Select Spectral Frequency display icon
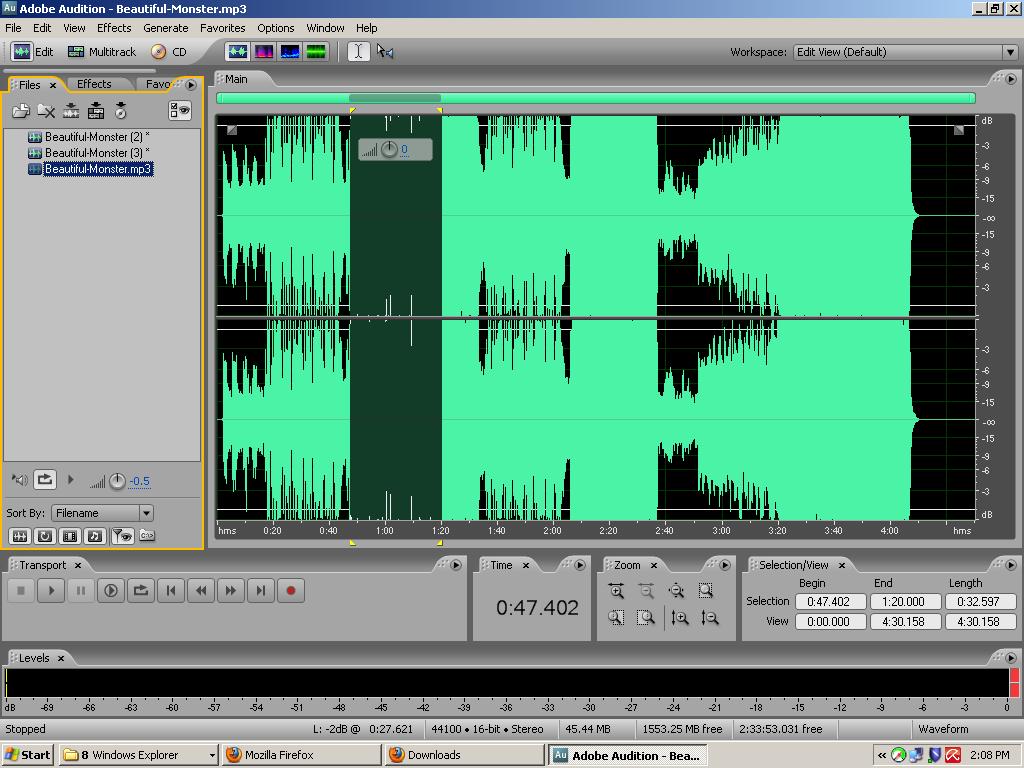 [264, 52]
